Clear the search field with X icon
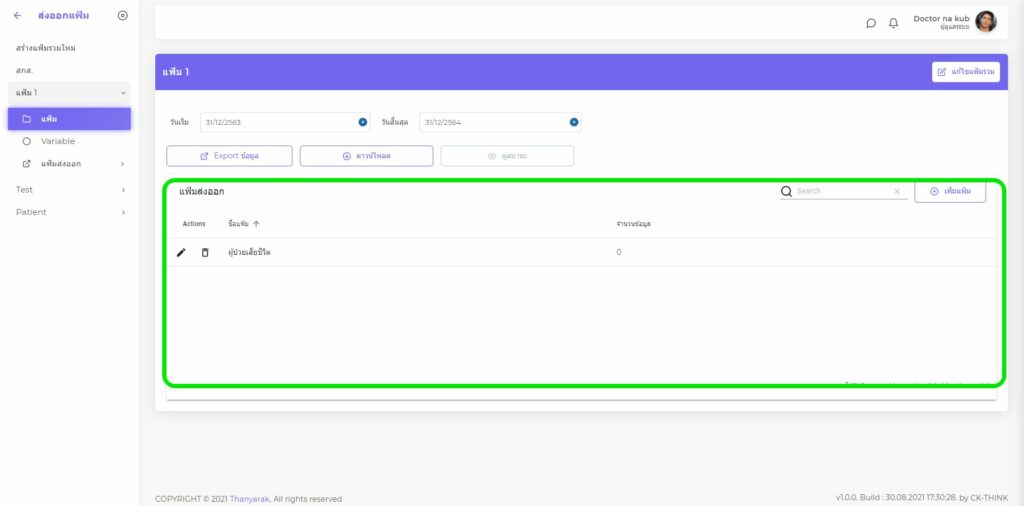1024x506 pixels. click(x=897, y=191)
